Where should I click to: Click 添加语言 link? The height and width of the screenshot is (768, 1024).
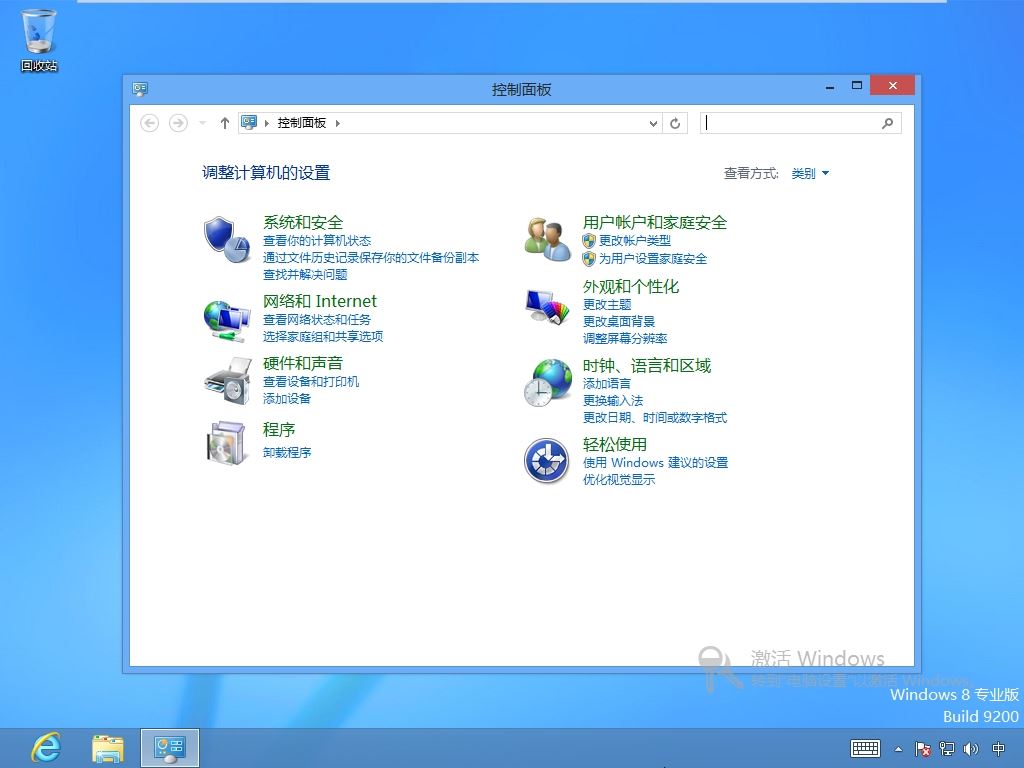607,383
